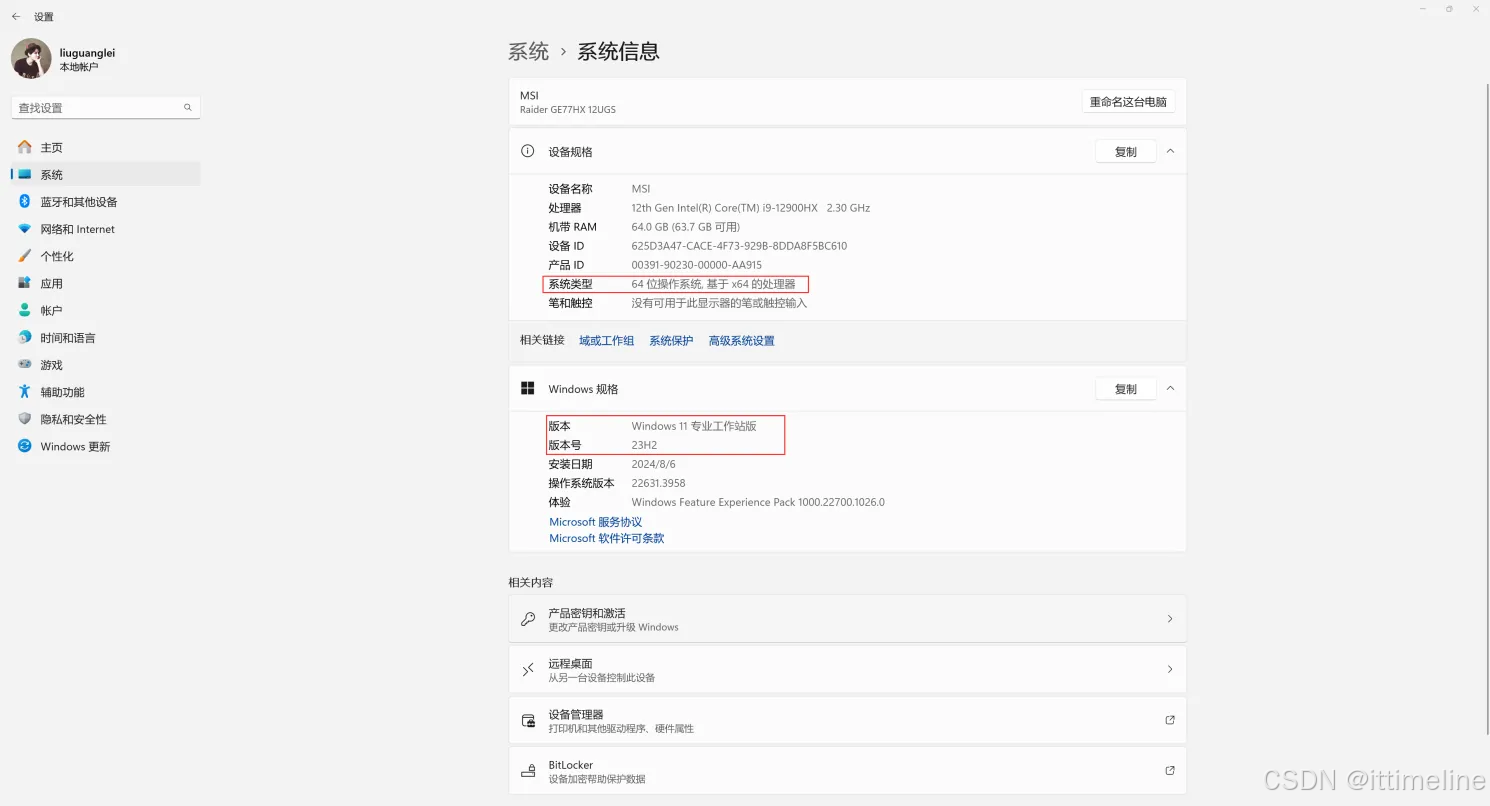
Task: Click the 23H2 version number
Action: tap(644, 445)
